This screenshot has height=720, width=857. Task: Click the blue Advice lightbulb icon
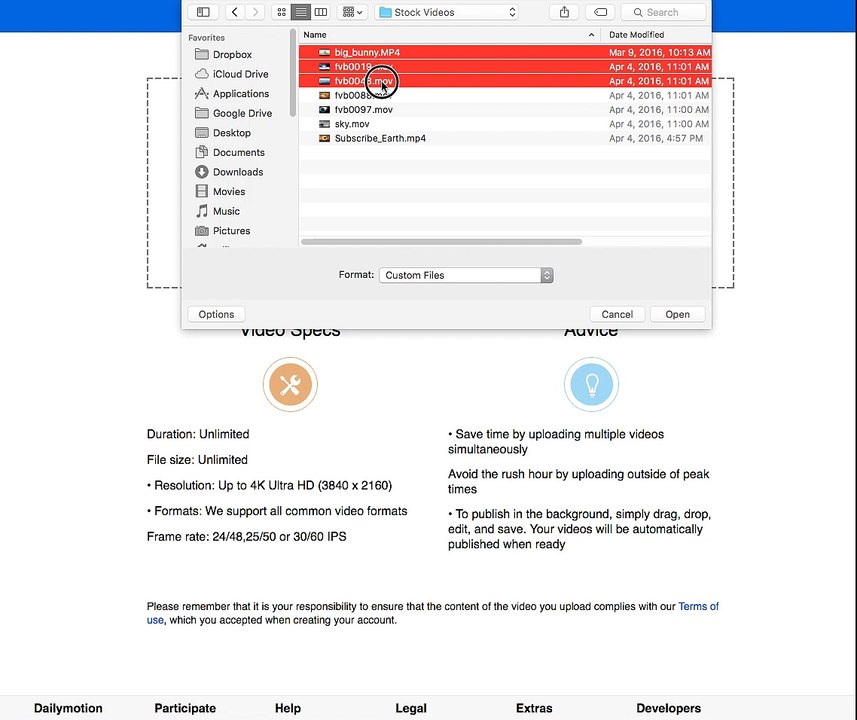591,384
